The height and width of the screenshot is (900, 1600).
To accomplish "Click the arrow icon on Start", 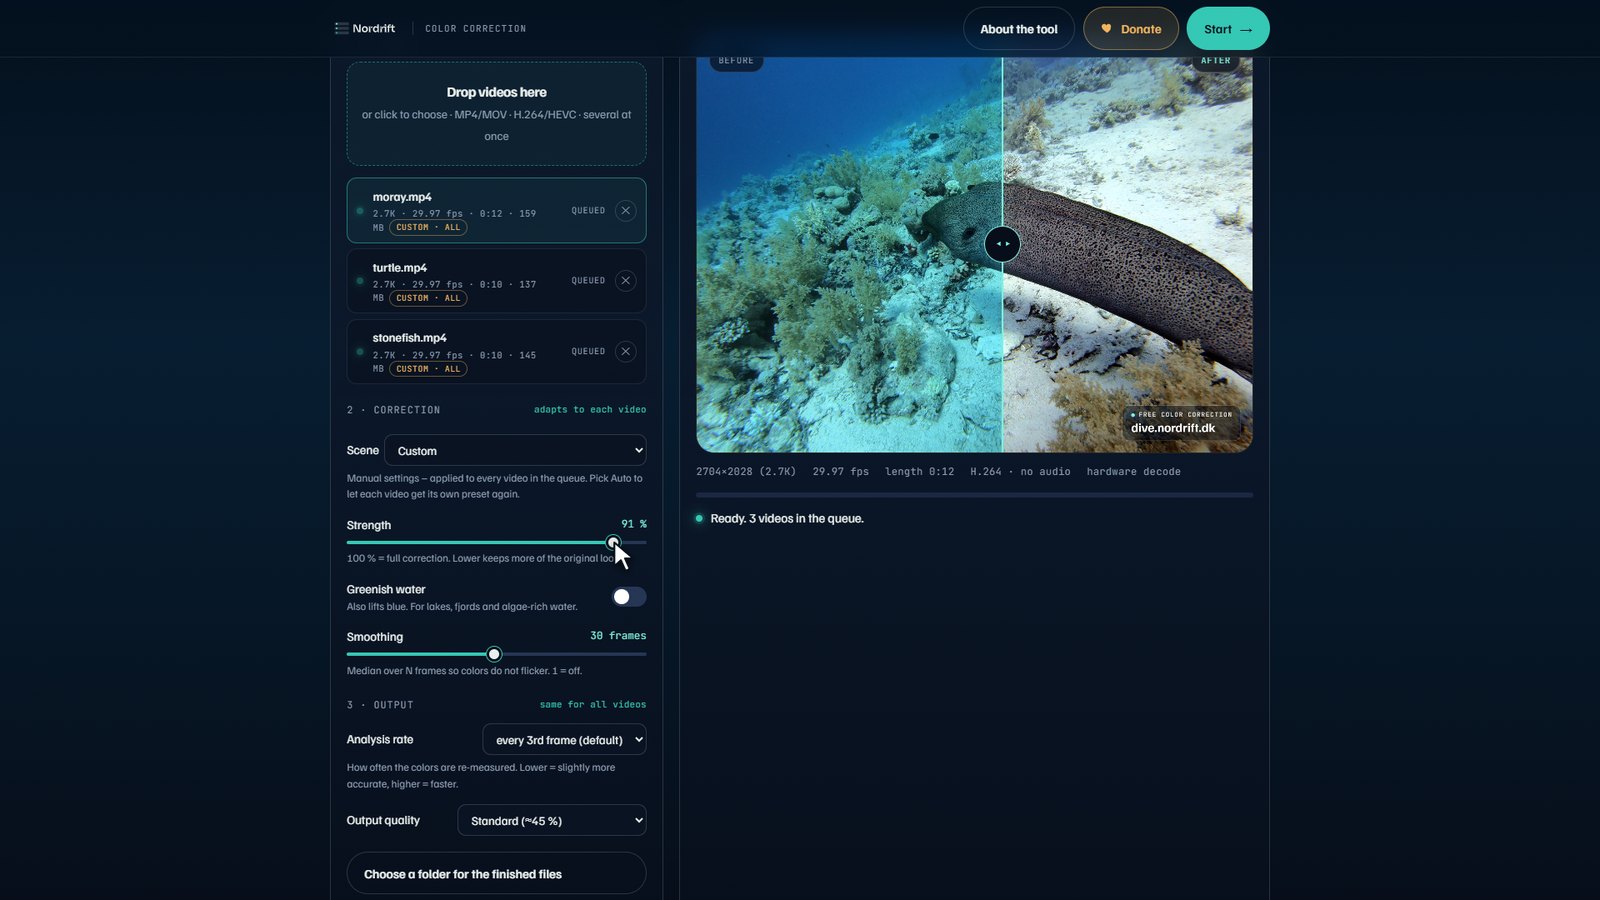I will point(1246,30).
